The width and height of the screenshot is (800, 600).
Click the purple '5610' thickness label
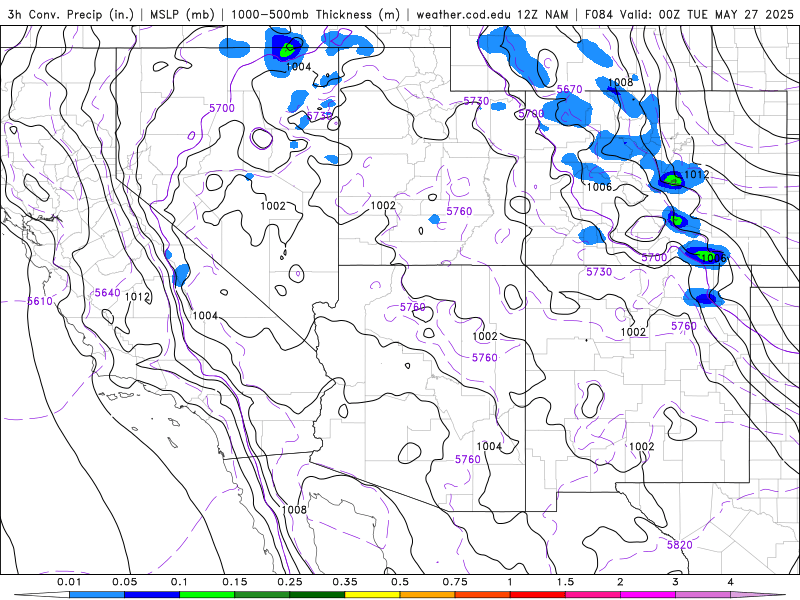pos(40,301)
